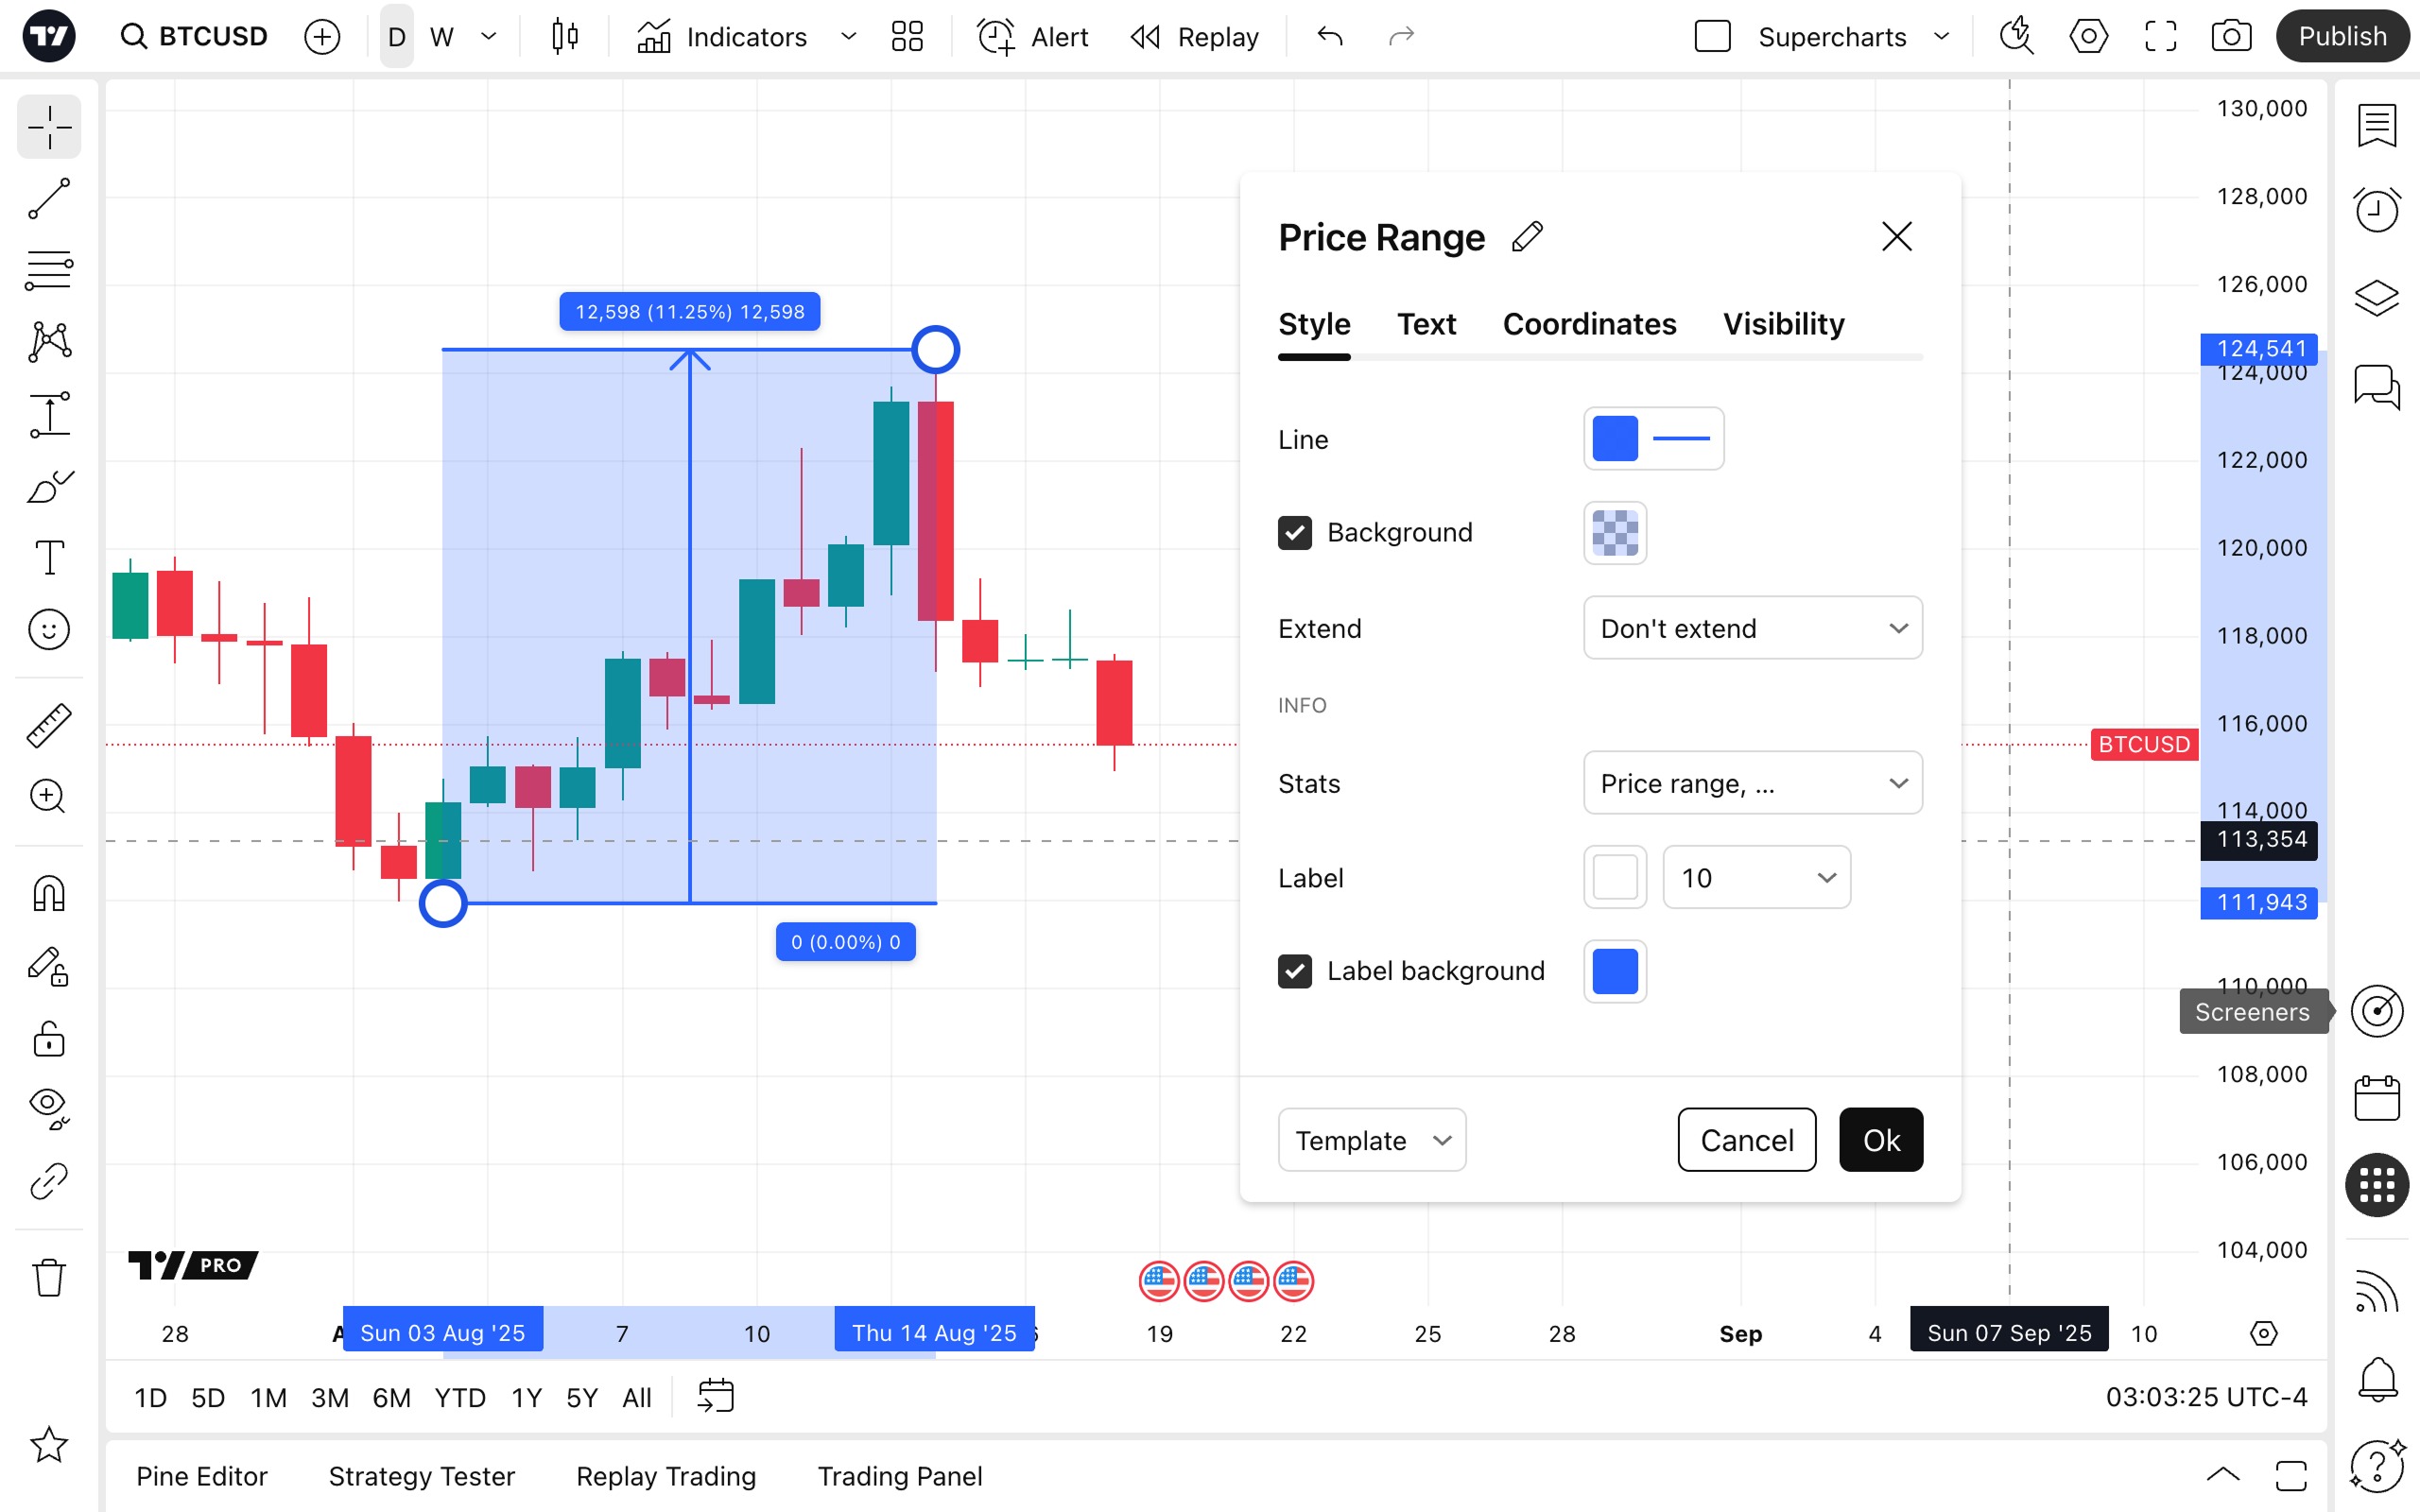The height and width of the screenshot is (1512, 2420).
Task: Click the trash remove drawings icon
Action: pyautogui.click(x=49, y=1277)
